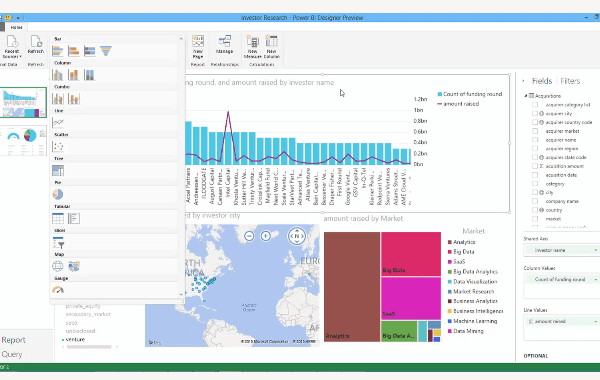
Task: Zoom in on the map visual
Action: 266,236
